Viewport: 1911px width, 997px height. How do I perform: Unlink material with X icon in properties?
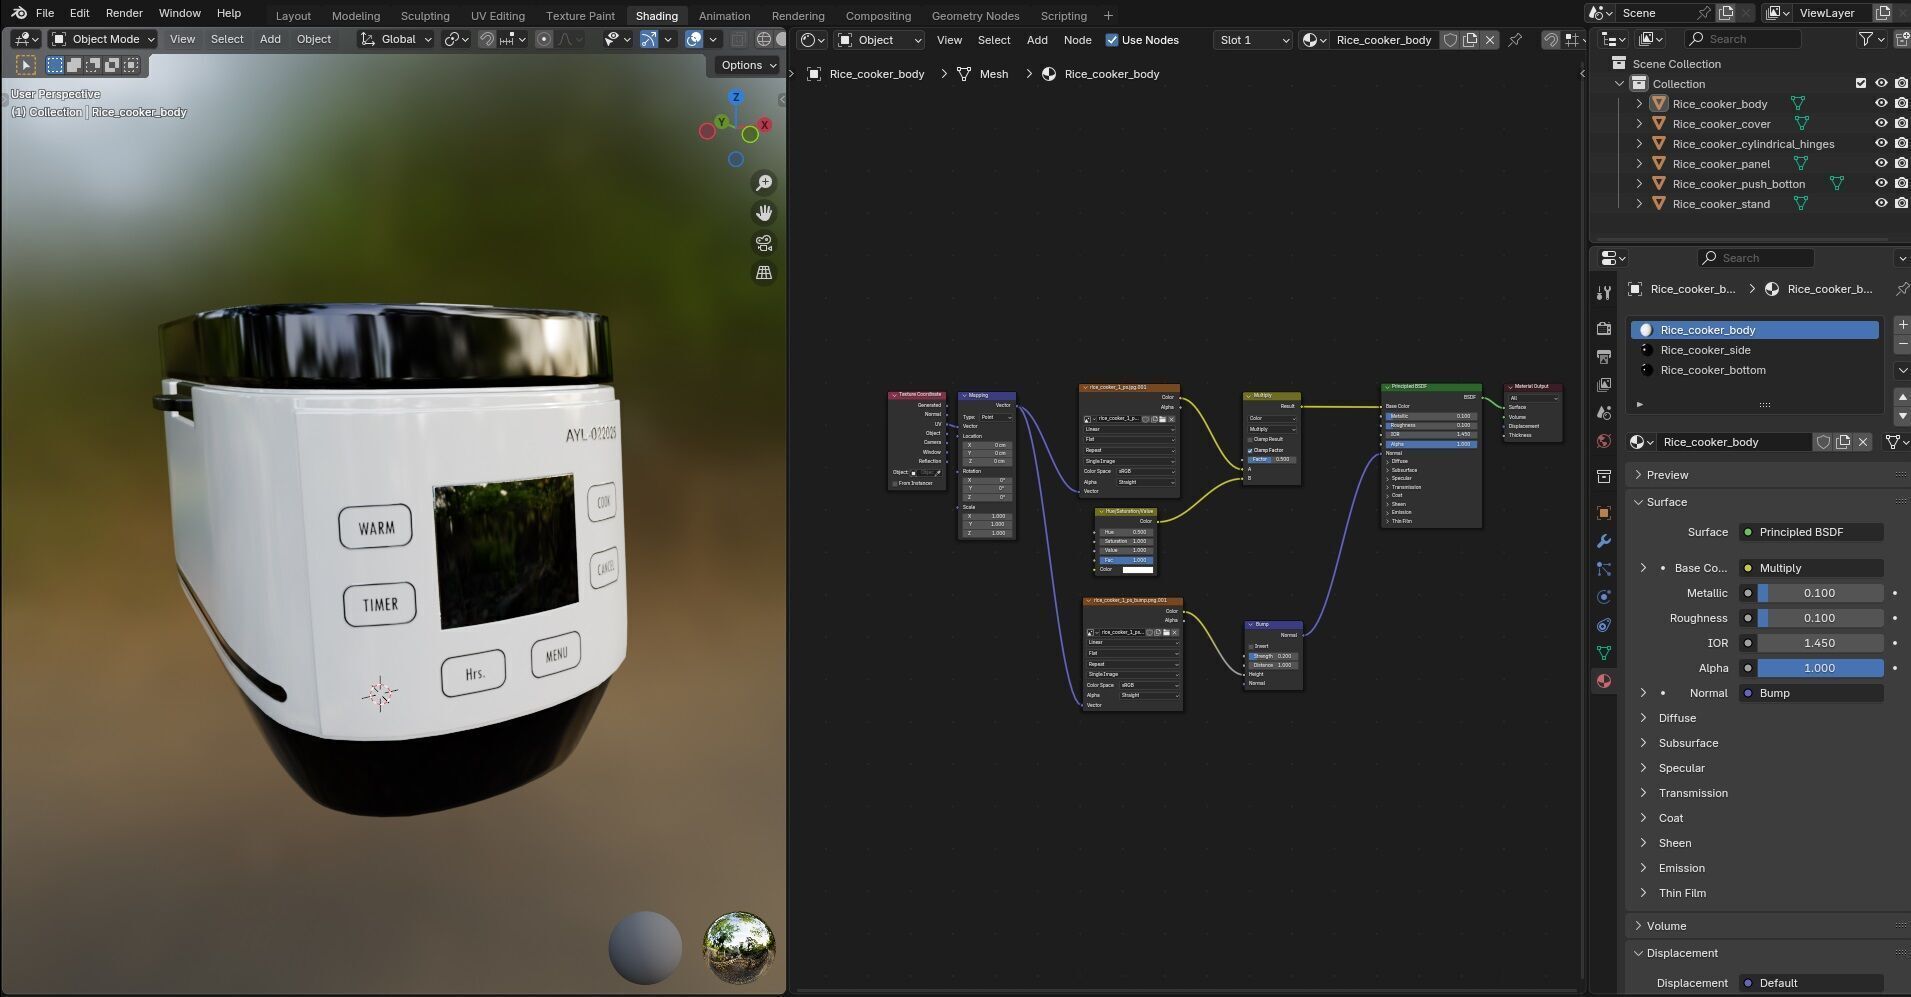[1863, 442]
